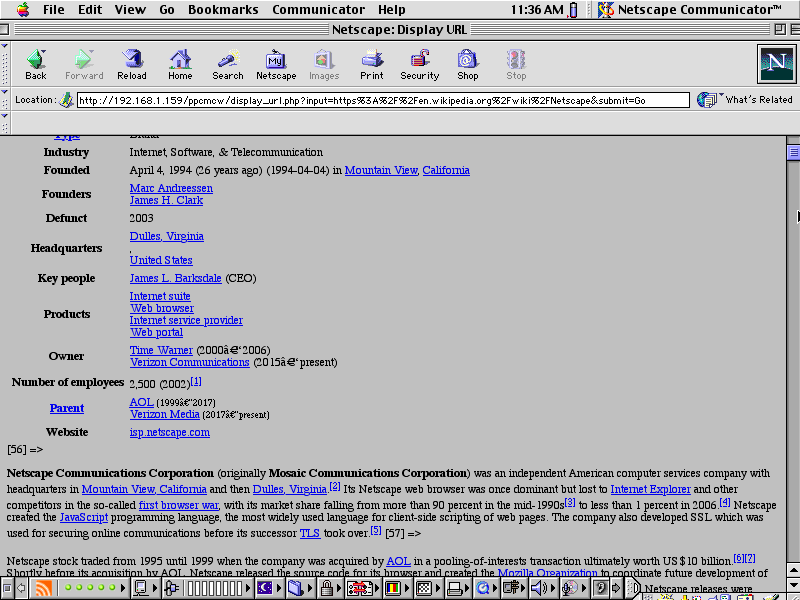Screen dimensions: 800x600
Task: Collapse the Location toolbar via its handle
Action: click(x=5, y=99)
